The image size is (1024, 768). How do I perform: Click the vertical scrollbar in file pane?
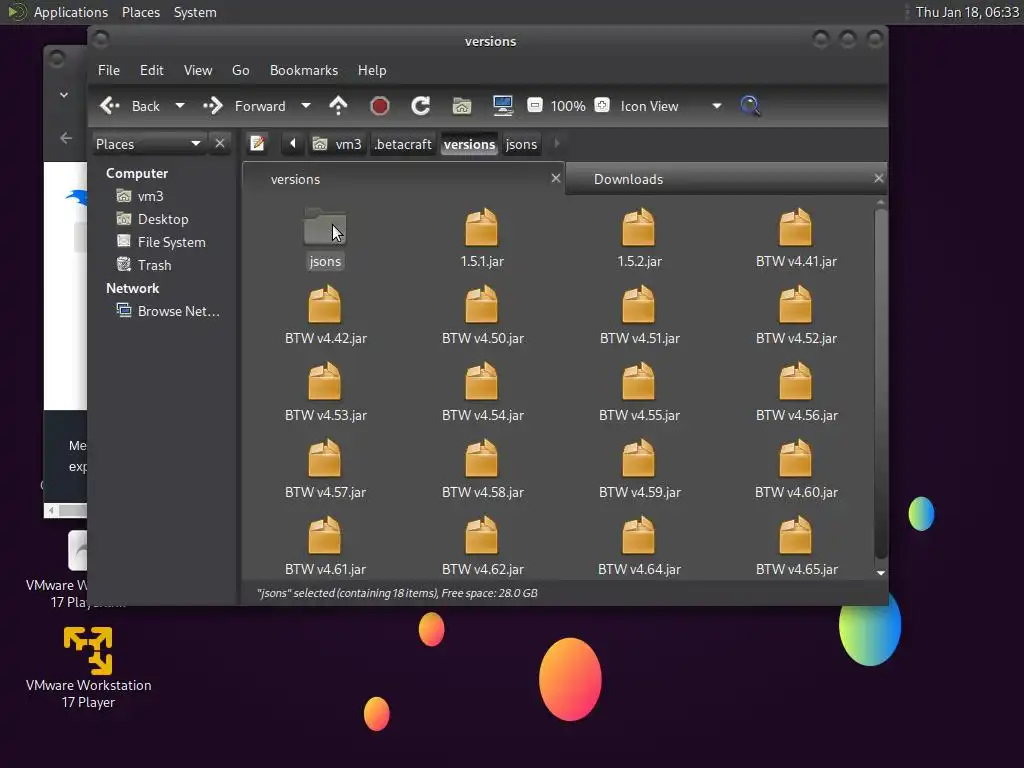tap(880, 380)
